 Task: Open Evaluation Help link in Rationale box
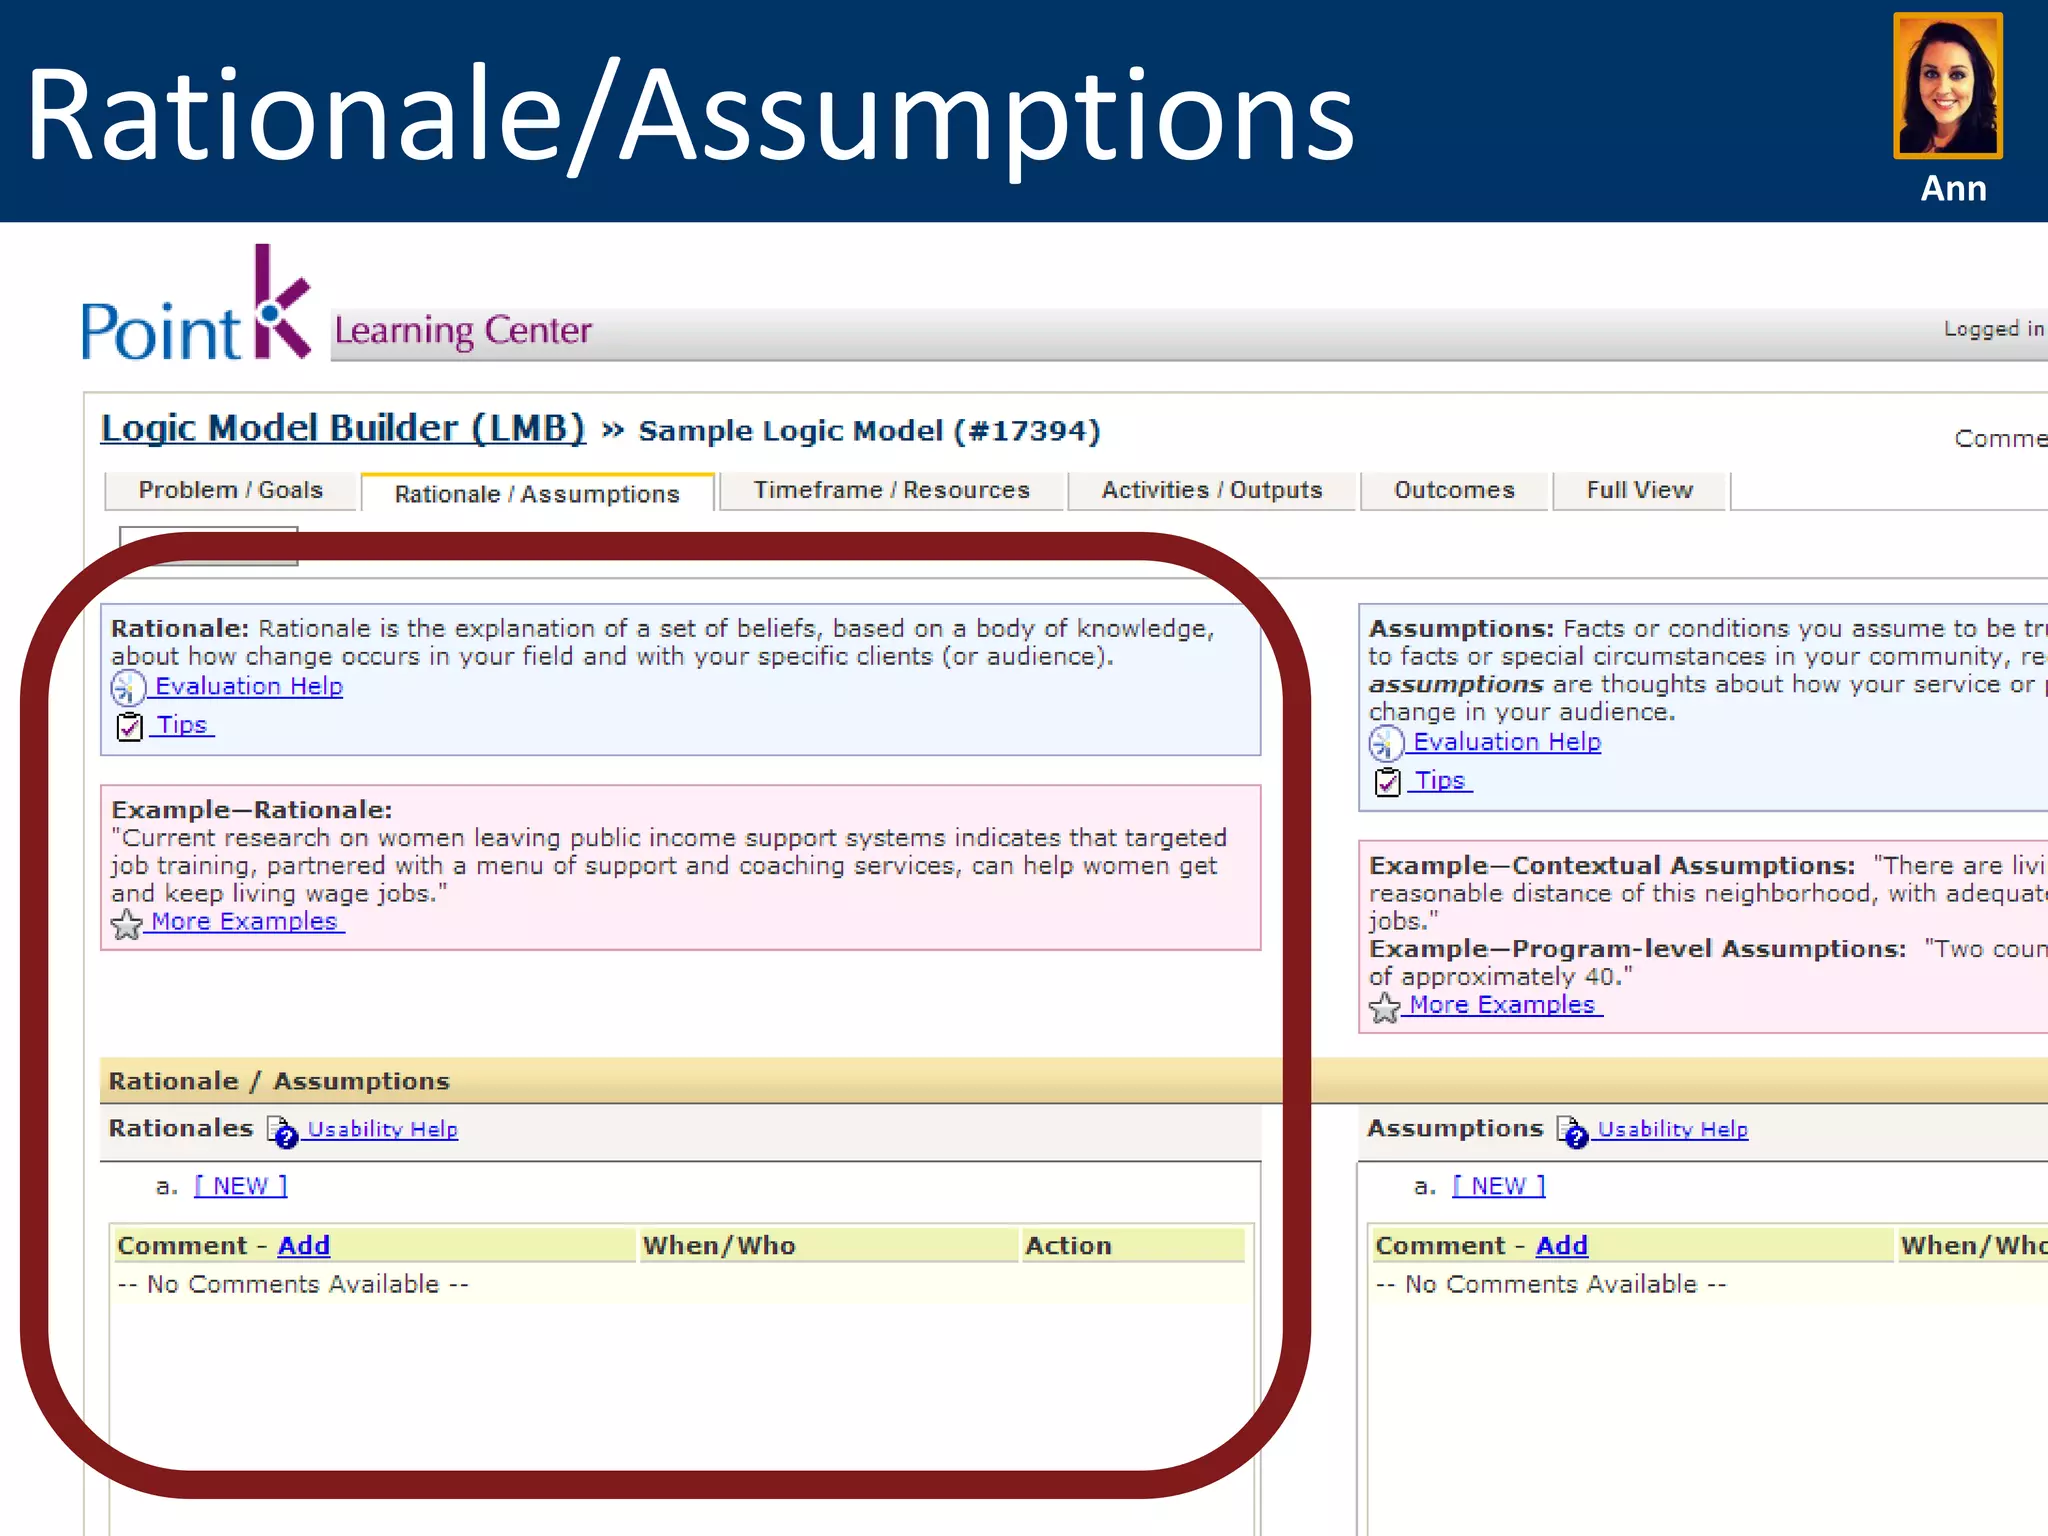(x=249, y=686)
